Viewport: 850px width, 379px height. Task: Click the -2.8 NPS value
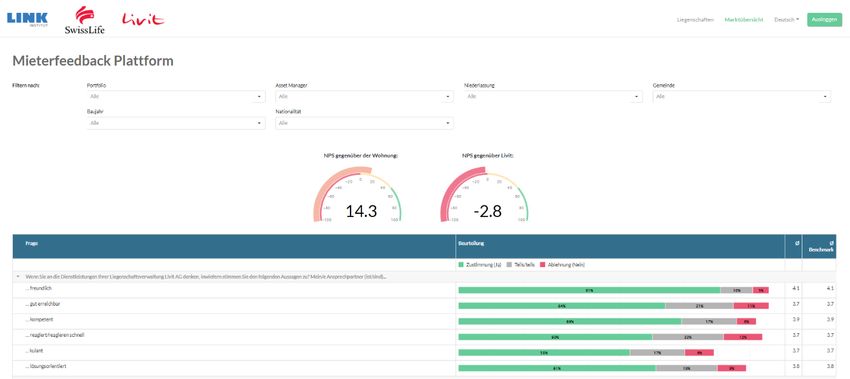(x=487, y=211)
